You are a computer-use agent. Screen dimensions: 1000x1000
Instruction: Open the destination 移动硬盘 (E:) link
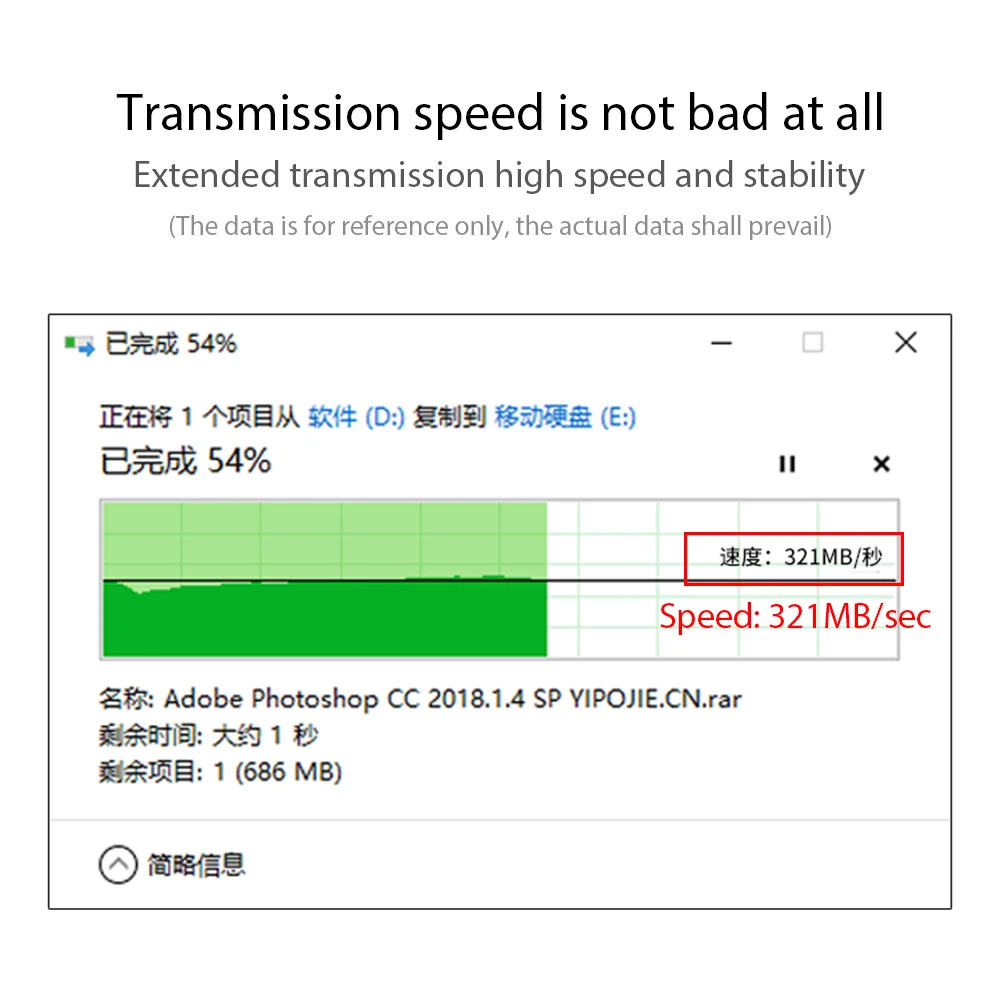point(565,417)
